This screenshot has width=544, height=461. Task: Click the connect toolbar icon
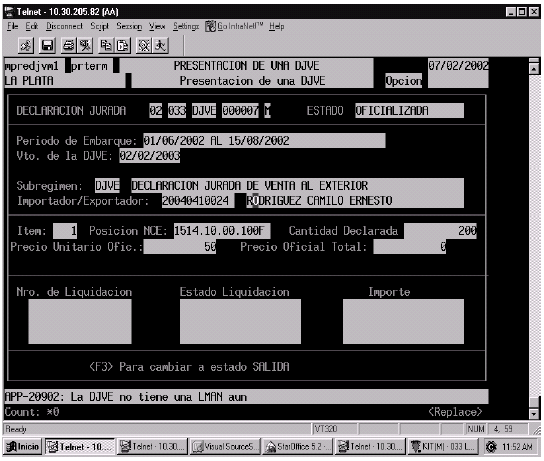[26, 46]
